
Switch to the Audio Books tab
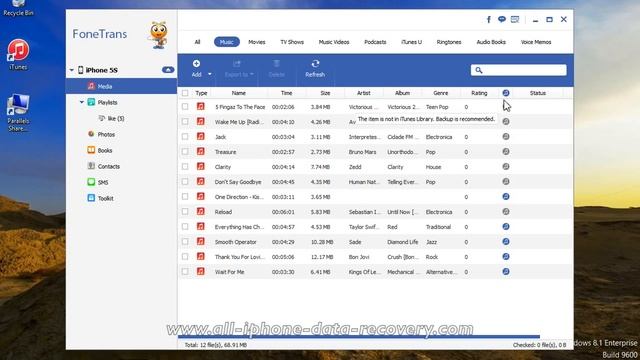(x=491, y=42)
